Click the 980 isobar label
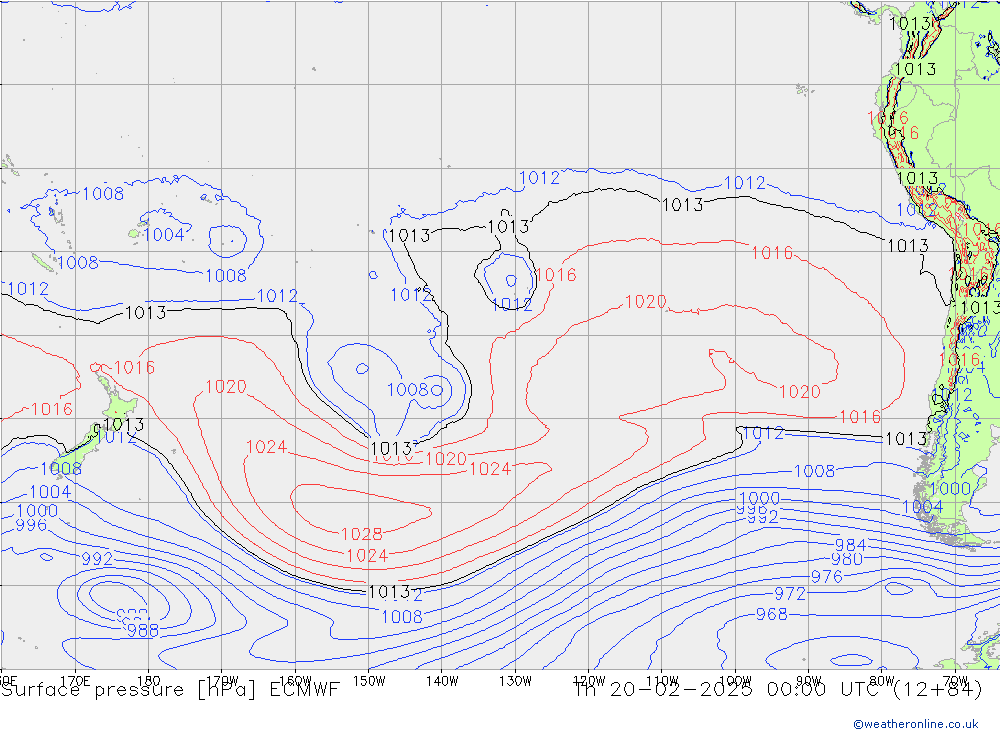Screen dimensions: 1000x733 click(847, 559)
